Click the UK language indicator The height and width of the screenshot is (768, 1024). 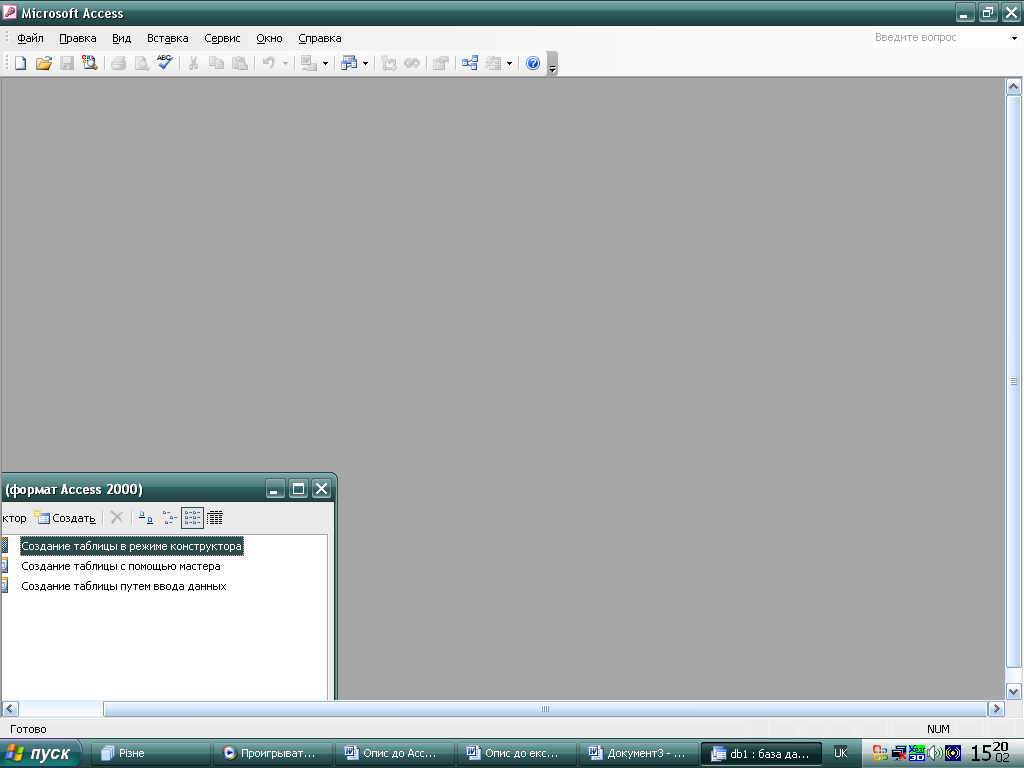click(x=840, y=753)
